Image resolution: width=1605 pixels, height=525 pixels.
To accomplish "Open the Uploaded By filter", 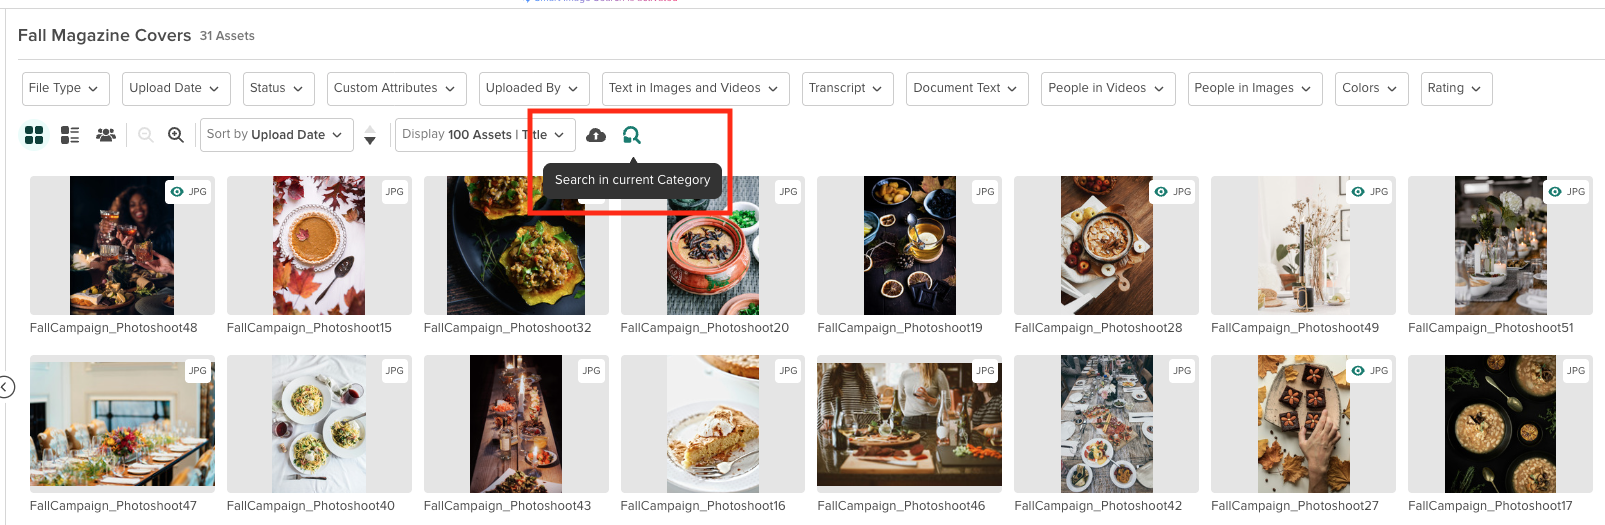I will point(534,89).
